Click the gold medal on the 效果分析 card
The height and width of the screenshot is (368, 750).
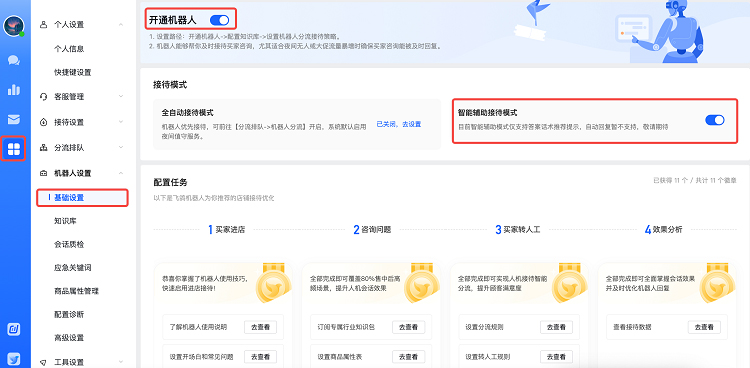point(717,283)
